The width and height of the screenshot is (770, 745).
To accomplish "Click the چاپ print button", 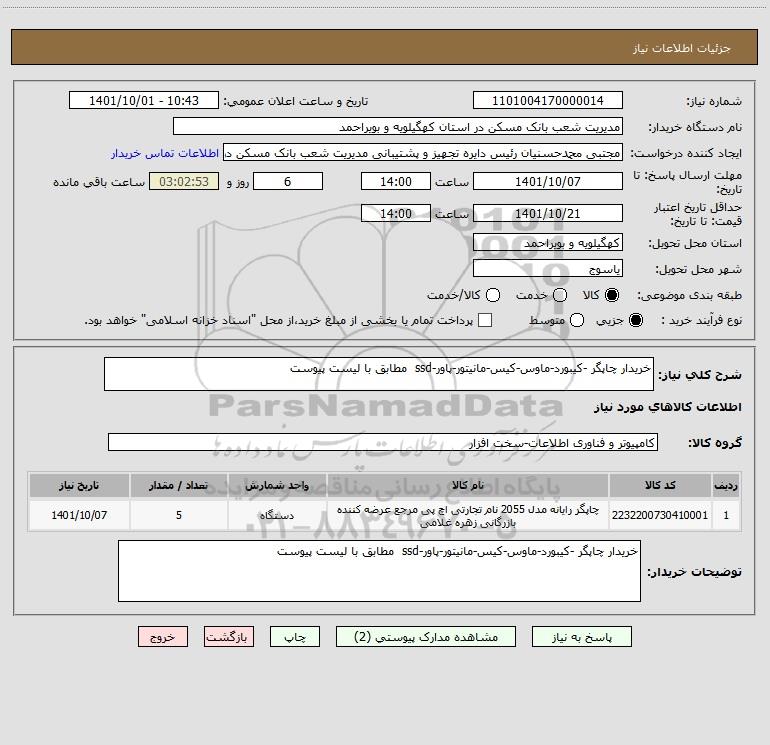I will pos(295,637).
